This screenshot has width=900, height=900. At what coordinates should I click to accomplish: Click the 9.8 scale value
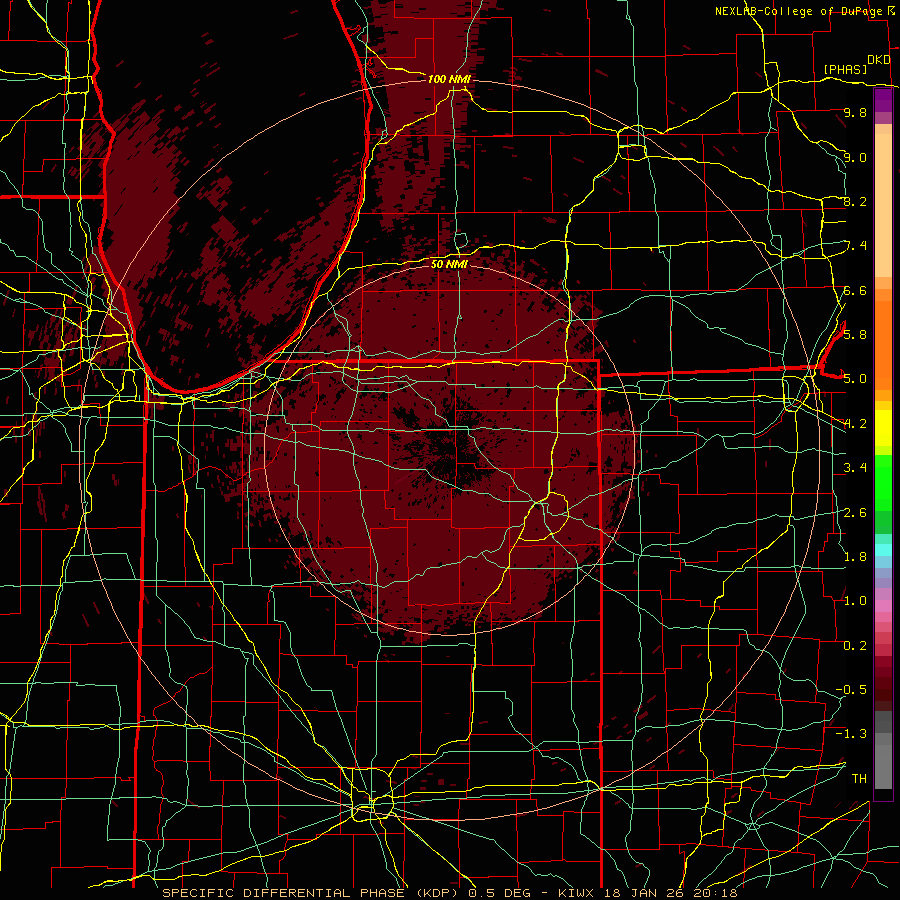point(855,112)
